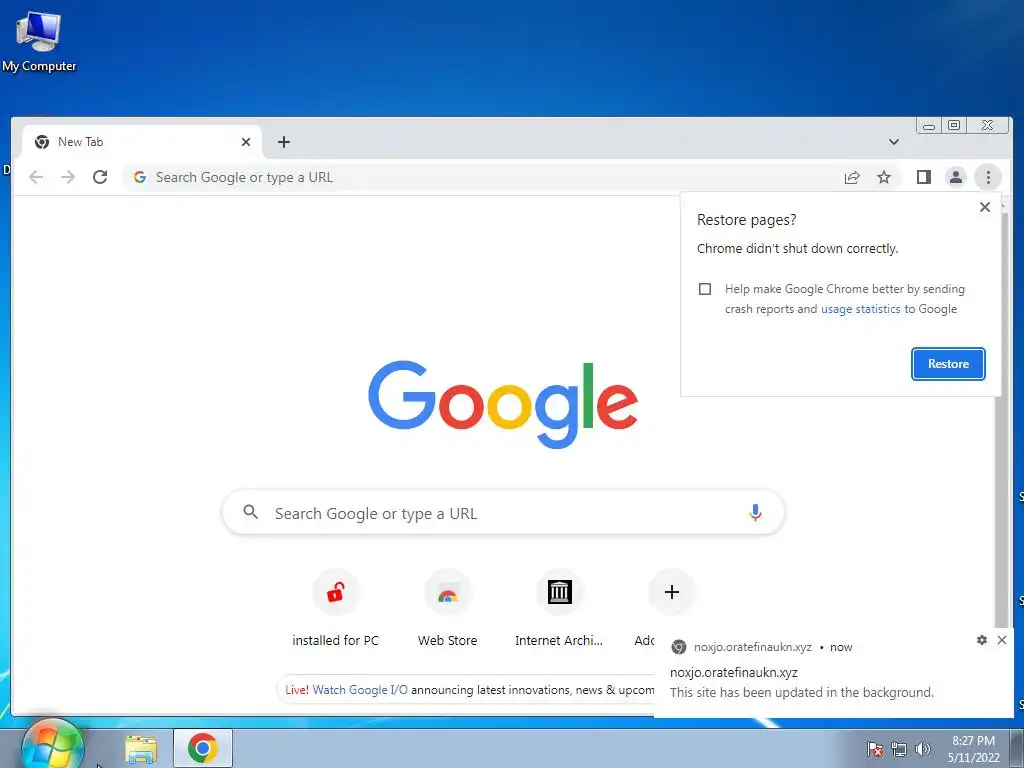Open the Internet Archive shortcut
1024x768 pixels.
click(x=559, y=608)
